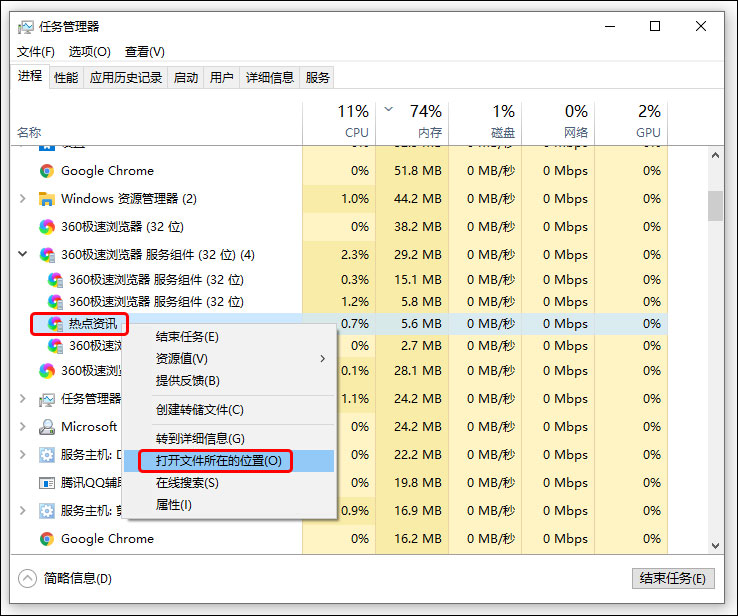Switch to the 用户 tab
This screenshot has height=616, width=738.
coord(221,78)
